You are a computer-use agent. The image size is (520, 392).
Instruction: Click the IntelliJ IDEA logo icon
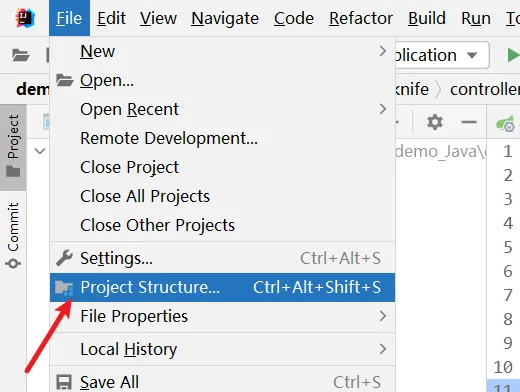pos(25,18)
